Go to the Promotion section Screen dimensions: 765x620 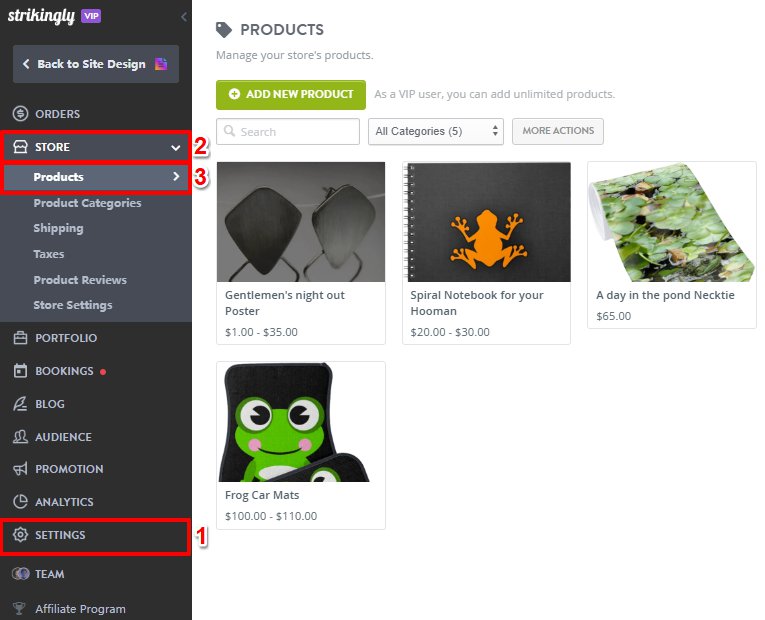point(69,469)
